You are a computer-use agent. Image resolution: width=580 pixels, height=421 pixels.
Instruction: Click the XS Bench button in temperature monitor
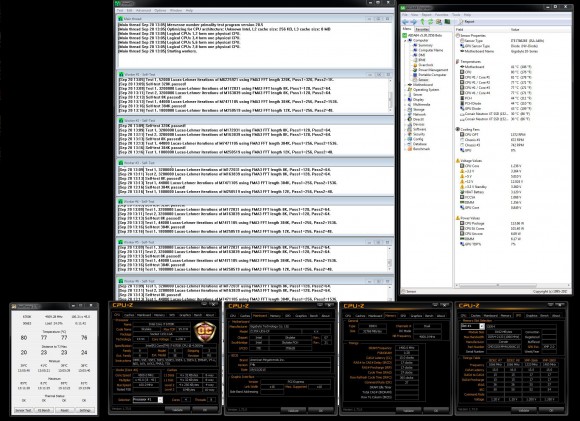coord(44,410)
